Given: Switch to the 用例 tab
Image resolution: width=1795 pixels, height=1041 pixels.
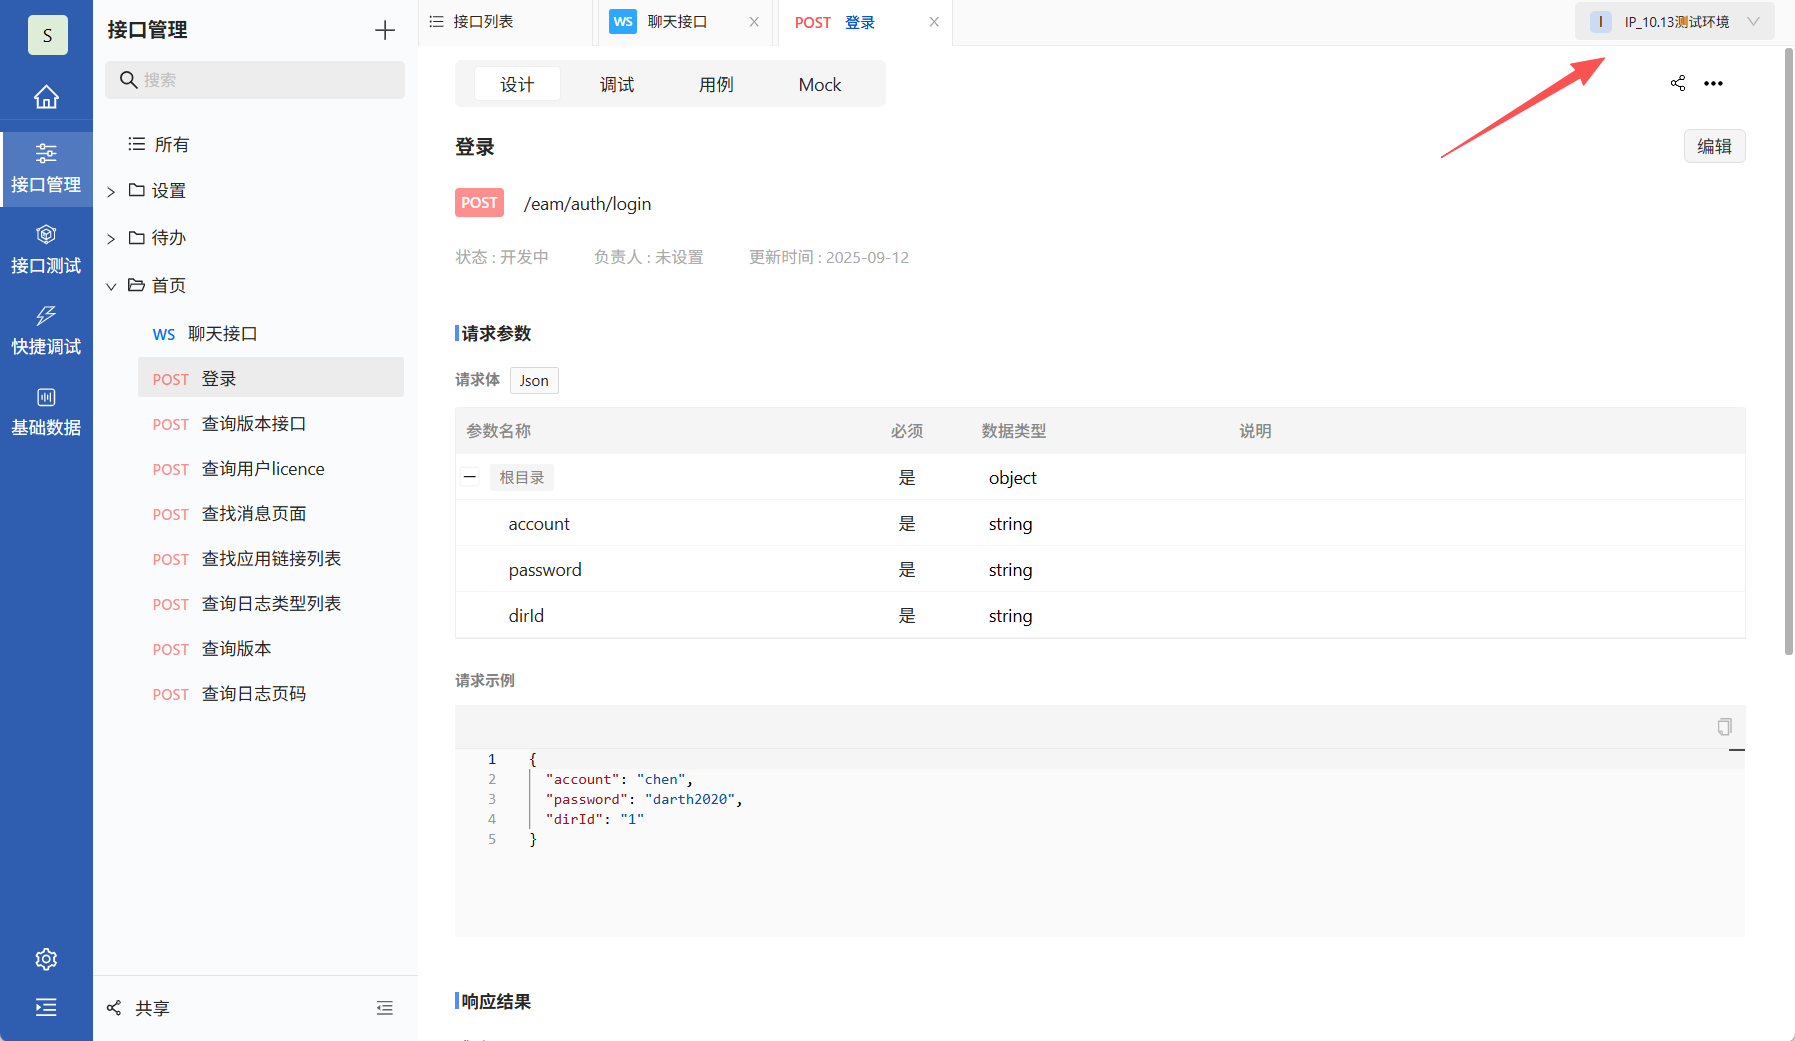Looking at the screenshot, I should pyautogui.click(x=716, y=84).
